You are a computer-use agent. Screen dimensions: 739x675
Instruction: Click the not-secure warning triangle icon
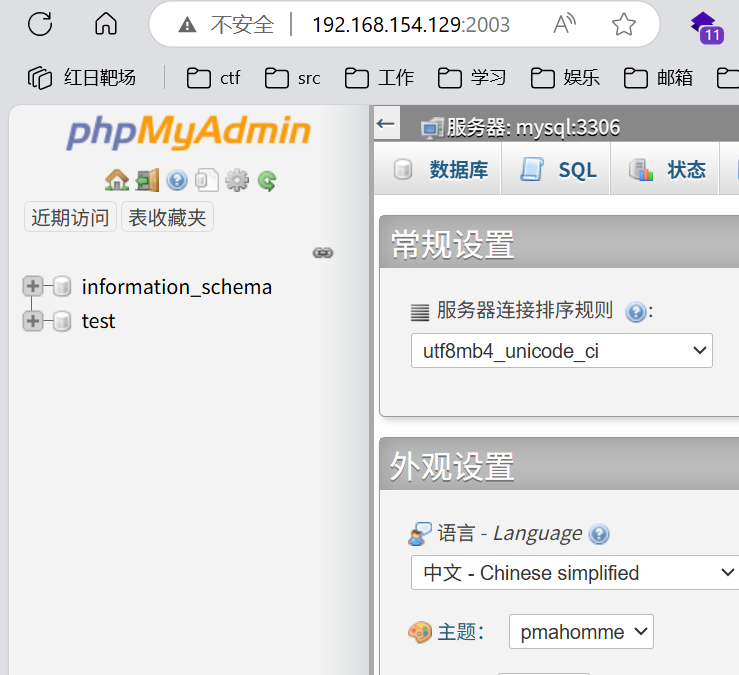click(x=187, y=24)
